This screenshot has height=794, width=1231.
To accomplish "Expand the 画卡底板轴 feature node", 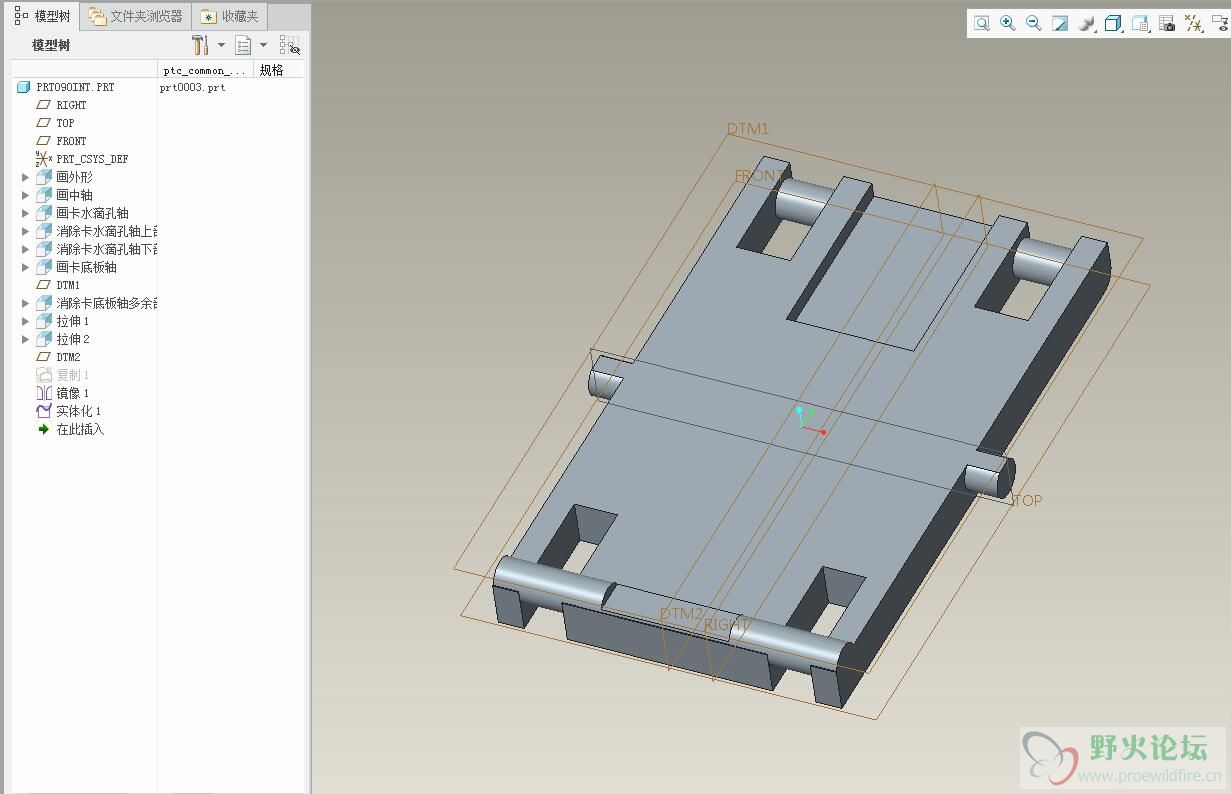I will (26, 267).
